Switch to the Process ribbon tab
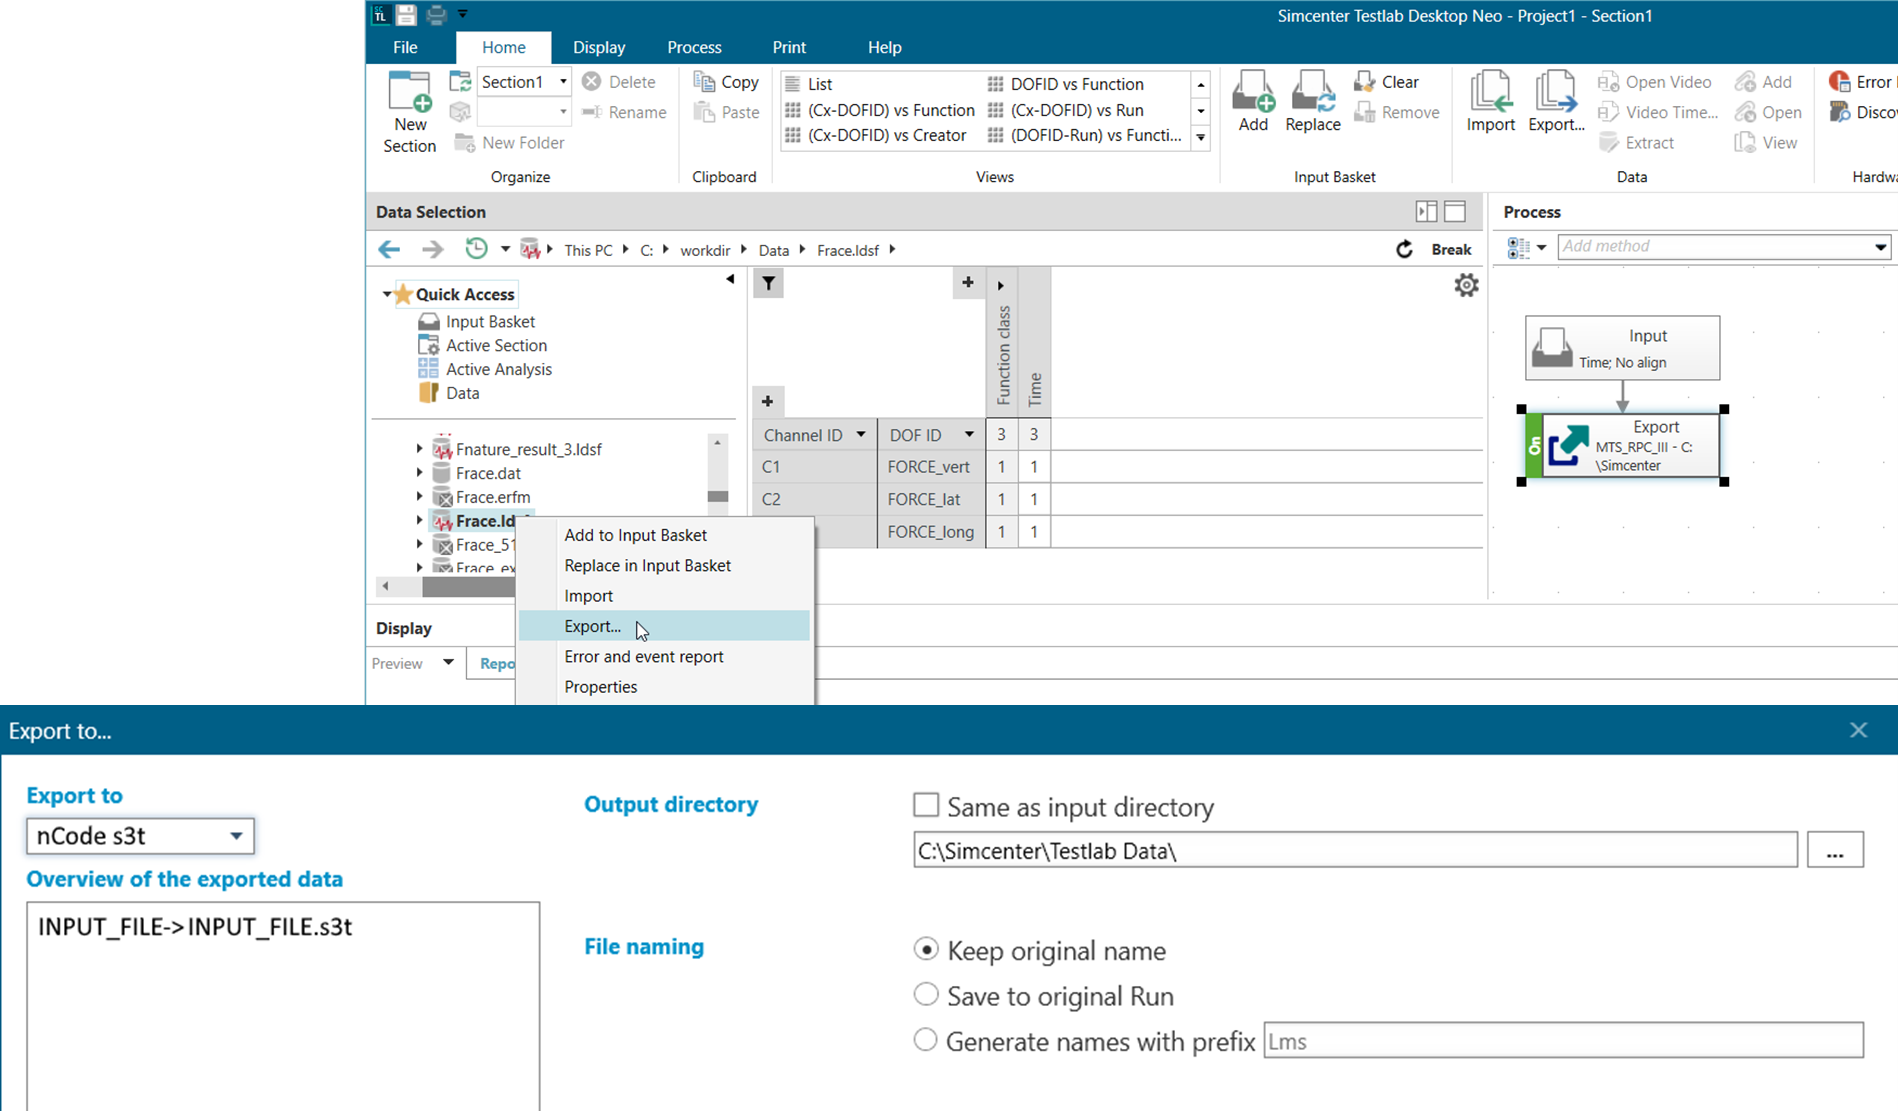The image size is (1898, 1111). [694, 47]
